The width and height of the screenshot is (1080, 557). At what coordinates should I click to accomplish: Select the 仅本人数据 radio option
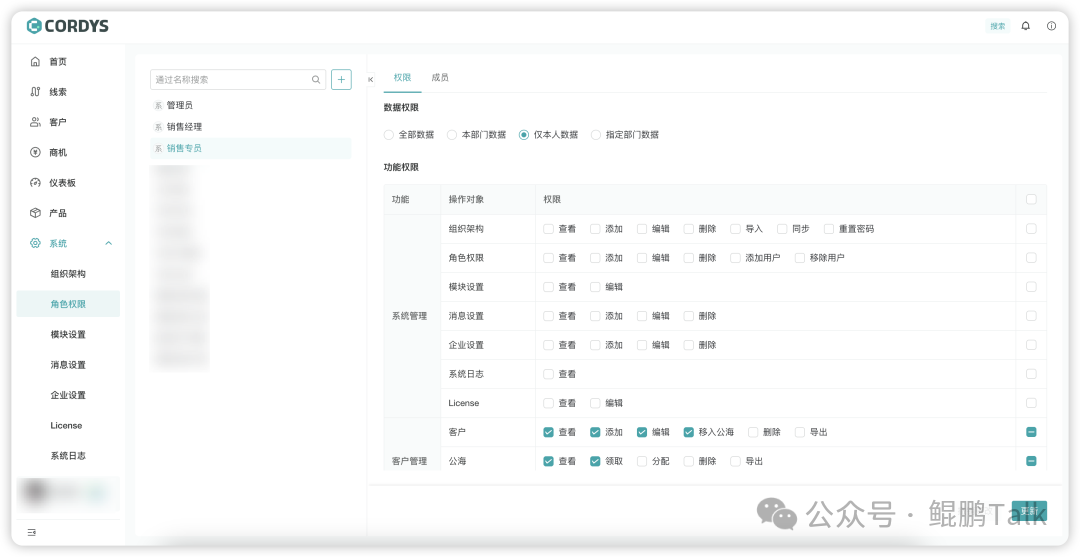click(x=524, y=135)
